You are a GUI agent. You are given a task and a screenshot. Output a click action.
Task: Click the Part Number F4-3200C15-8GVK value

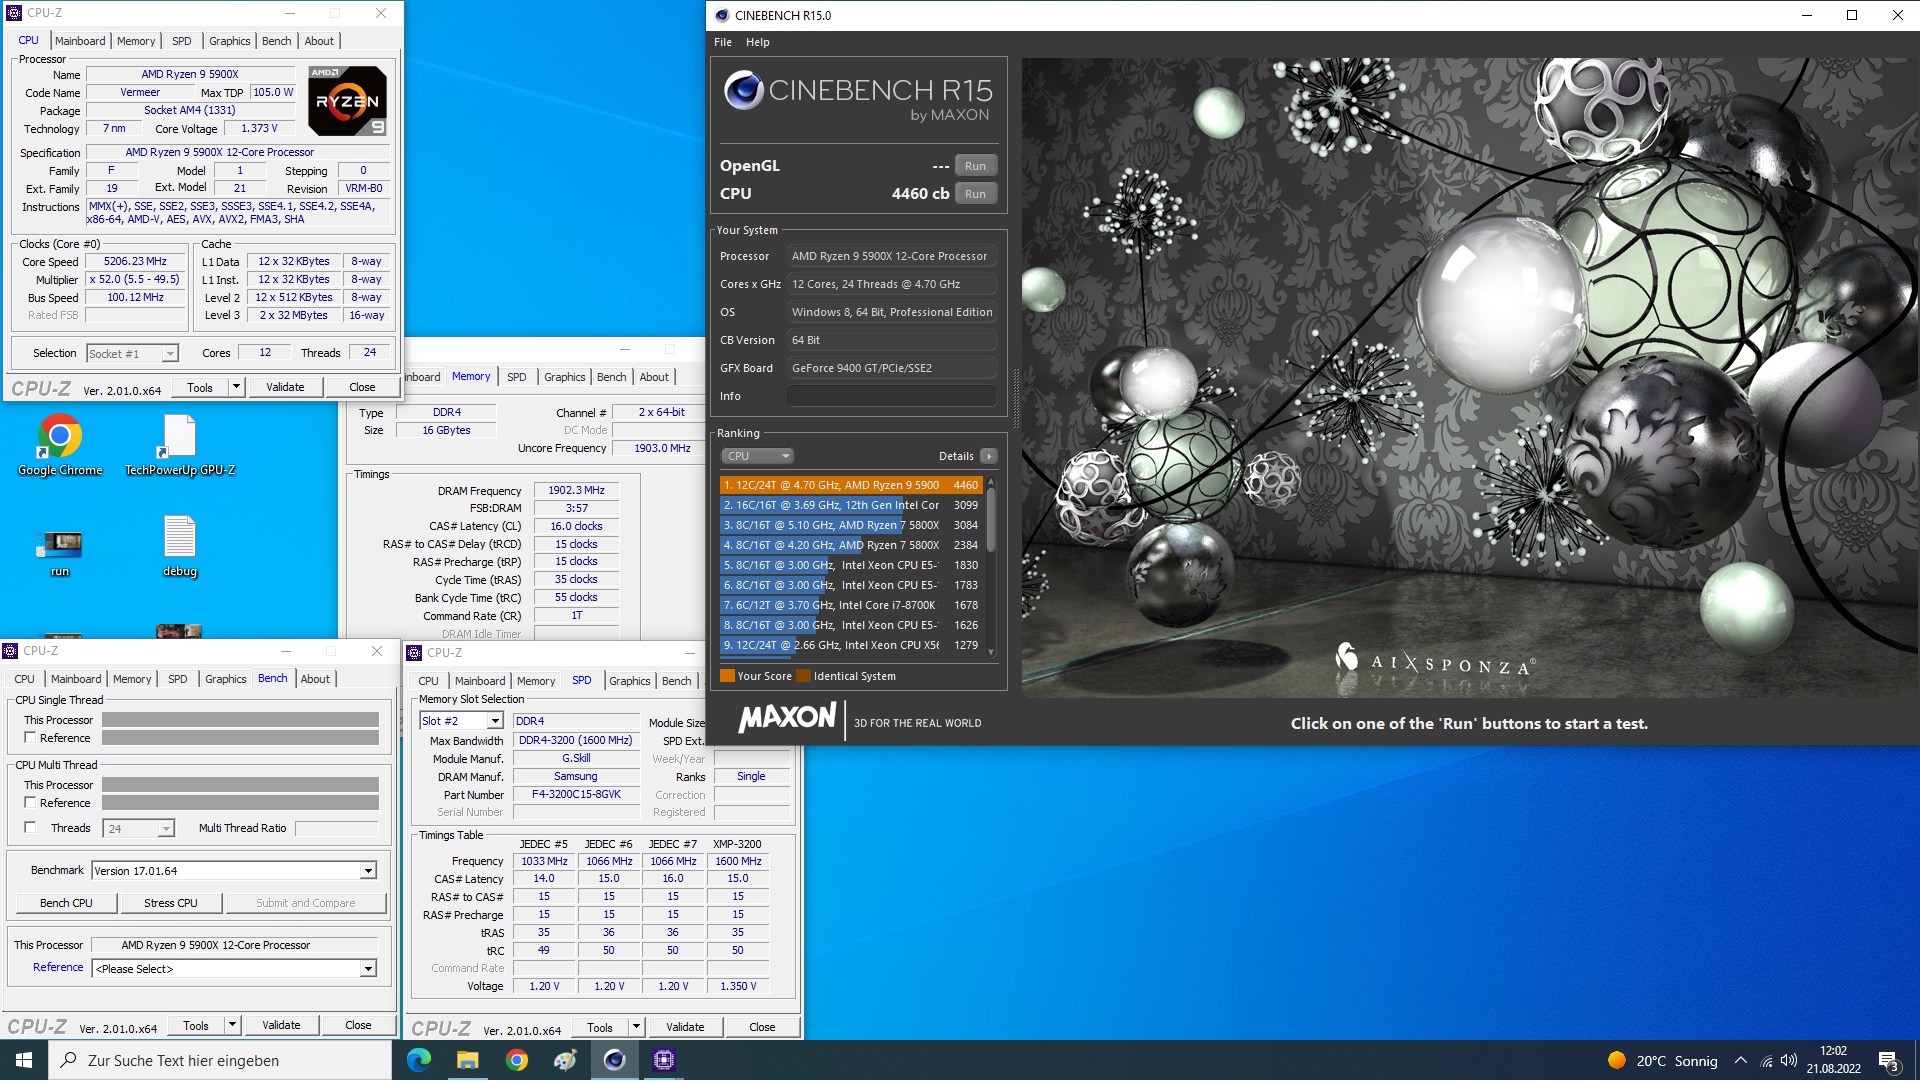click(x=576, y=795)
